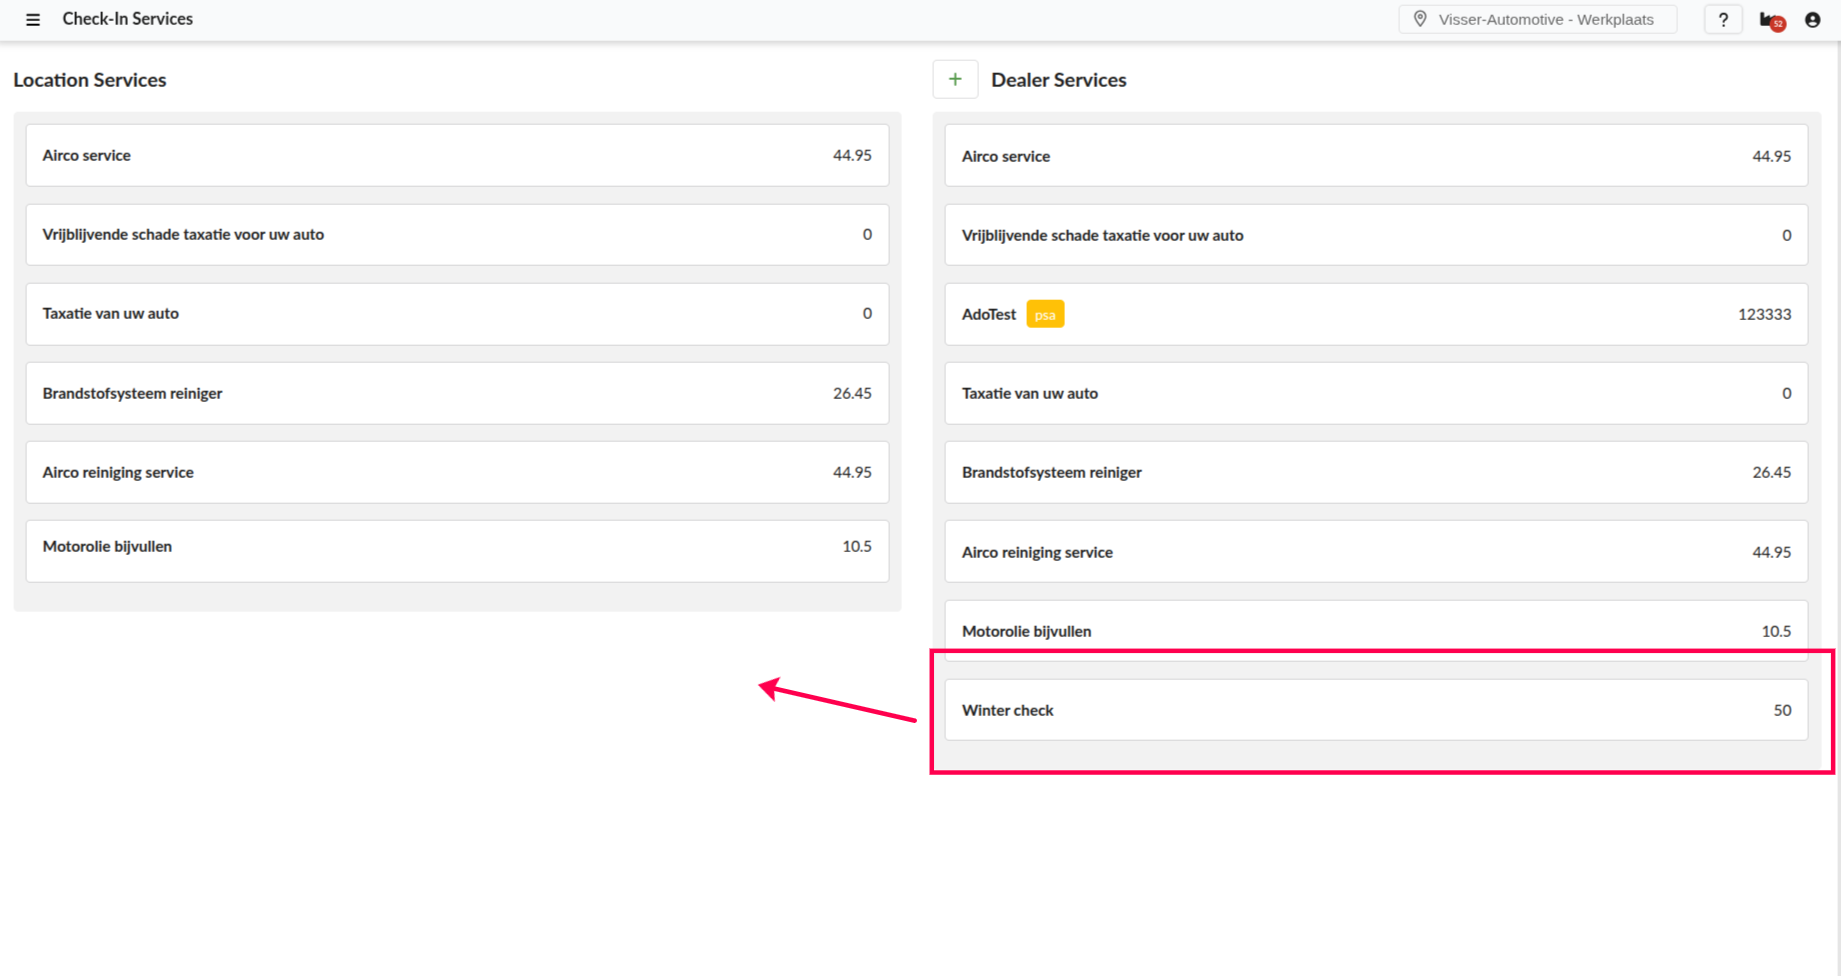The image size is (1841, 976).
Task: Select Airco service in Dealer Services
Action: (1376, 156)
